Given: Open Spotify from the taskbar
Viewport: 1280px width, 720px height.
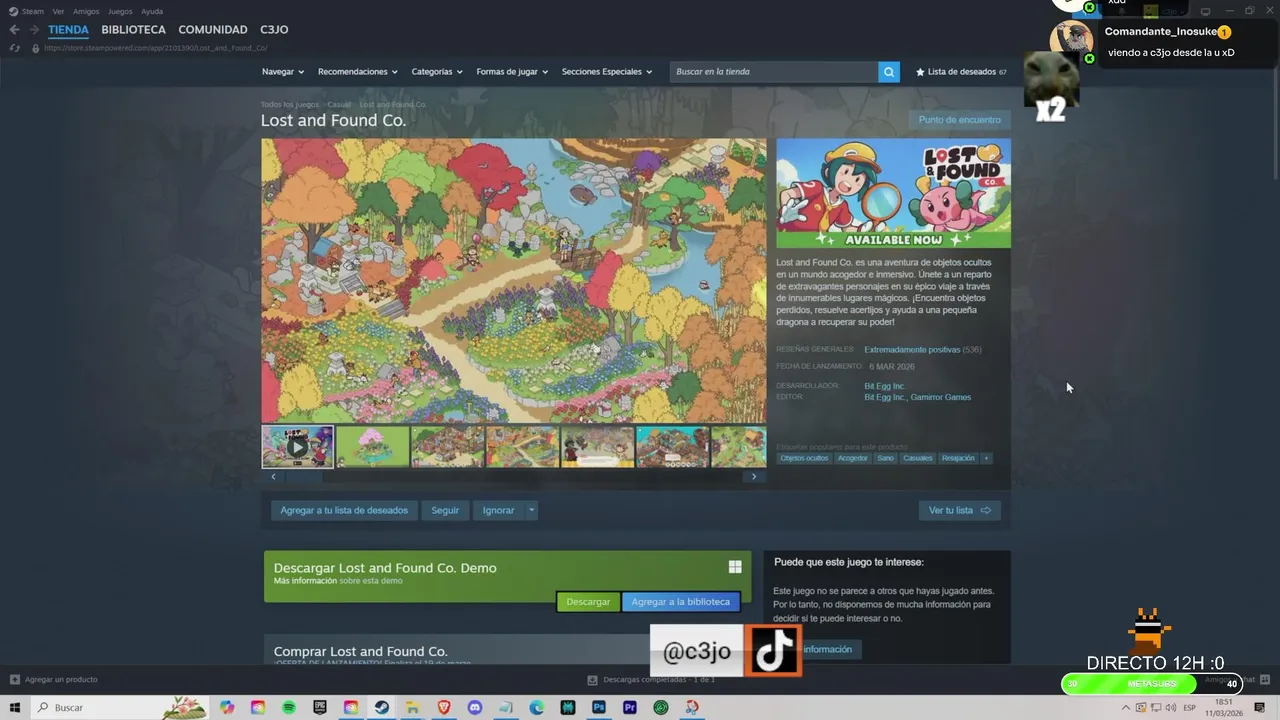Looking at the screenshot, I should point(289,707).
